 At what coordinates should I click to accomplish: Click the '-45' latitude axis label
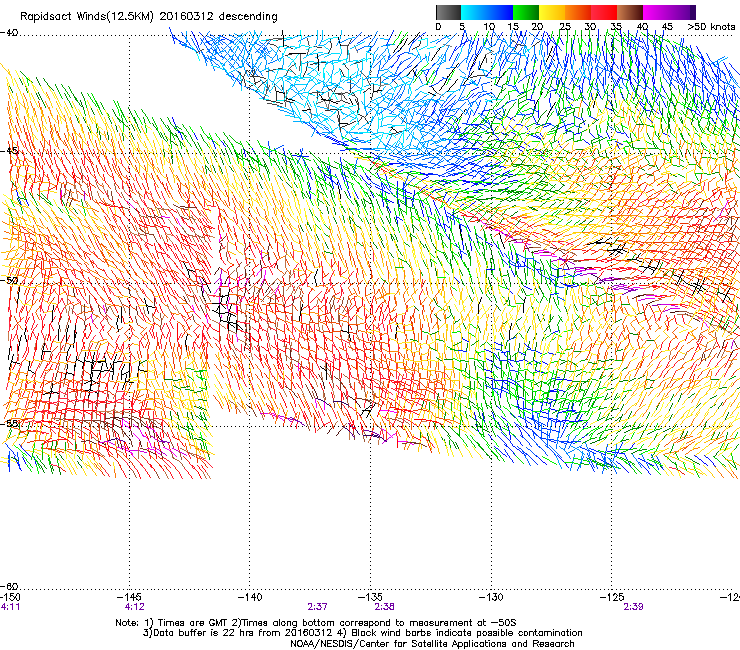coord(9,151)
